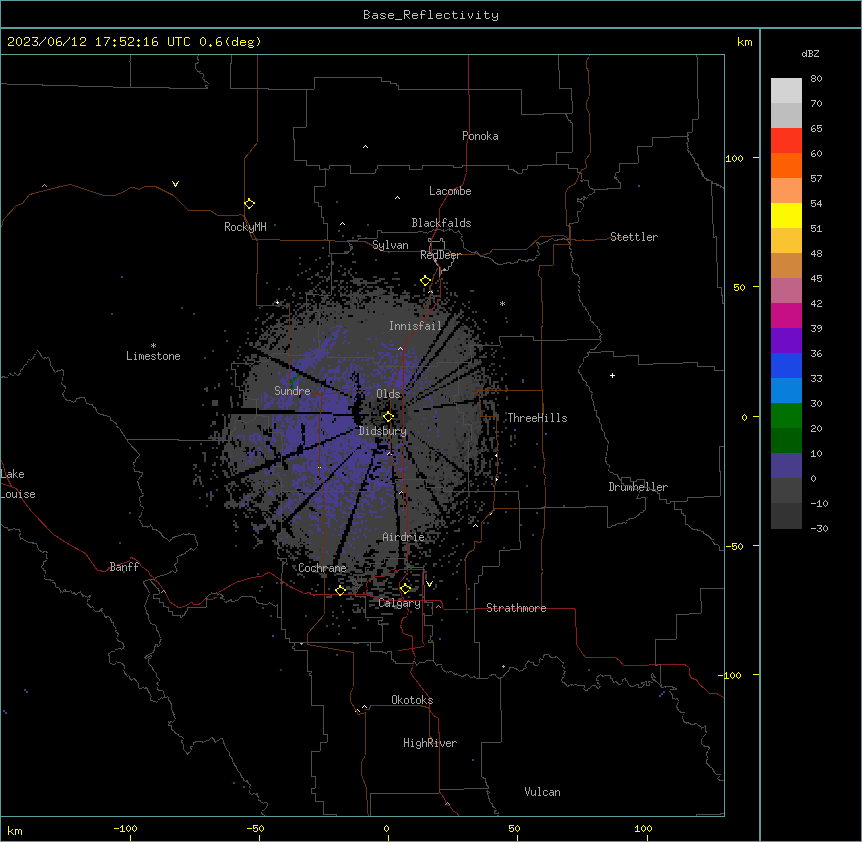Select the light gray 80 dBZ swatch
The width and height of the screenshot is (862, 842).
click(x=786, y=91)
